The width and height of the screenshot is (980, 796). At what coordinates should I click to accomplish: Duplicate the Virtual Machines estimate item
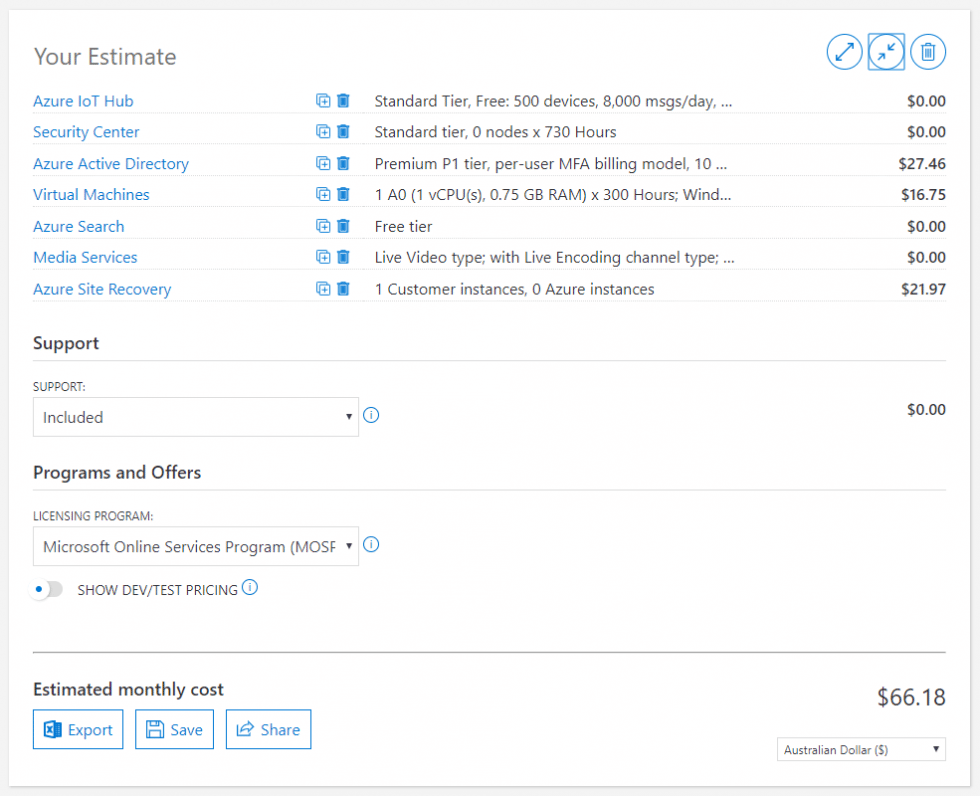pyautogui.click(x=322, y=194)
